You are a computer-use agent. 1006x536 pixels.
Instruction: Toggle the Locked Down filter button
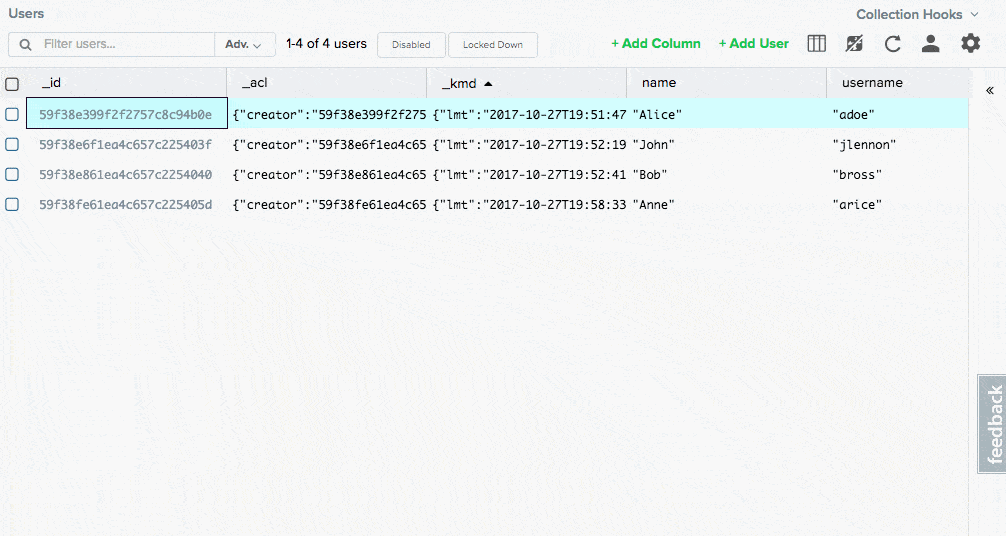click(x=492, y=45)
